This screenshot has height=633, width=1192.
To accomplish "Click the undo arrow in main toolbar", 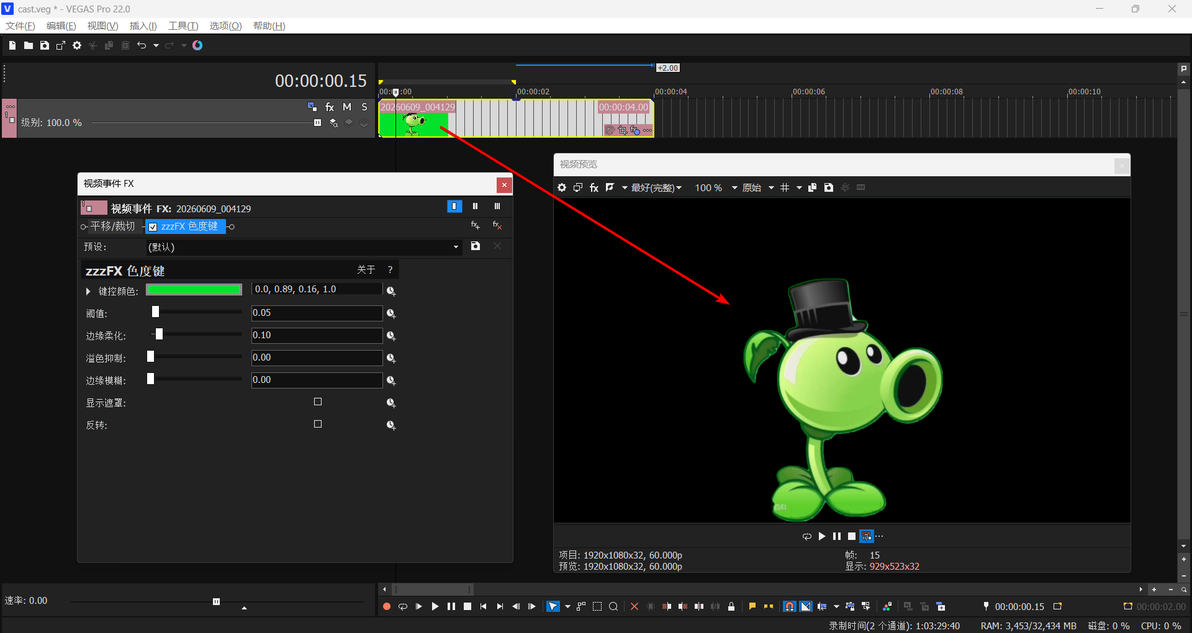I will 141,46.
